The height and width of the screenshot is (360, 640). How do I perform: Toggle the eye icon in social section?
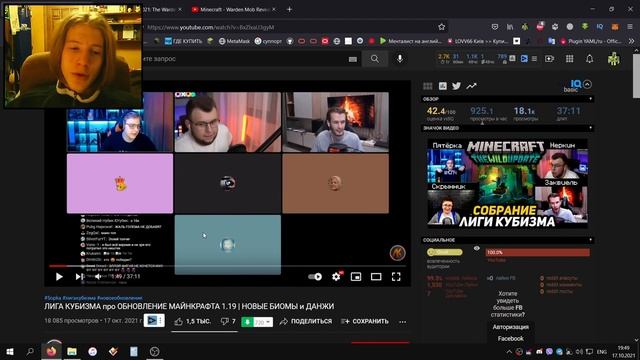point(476,248)
